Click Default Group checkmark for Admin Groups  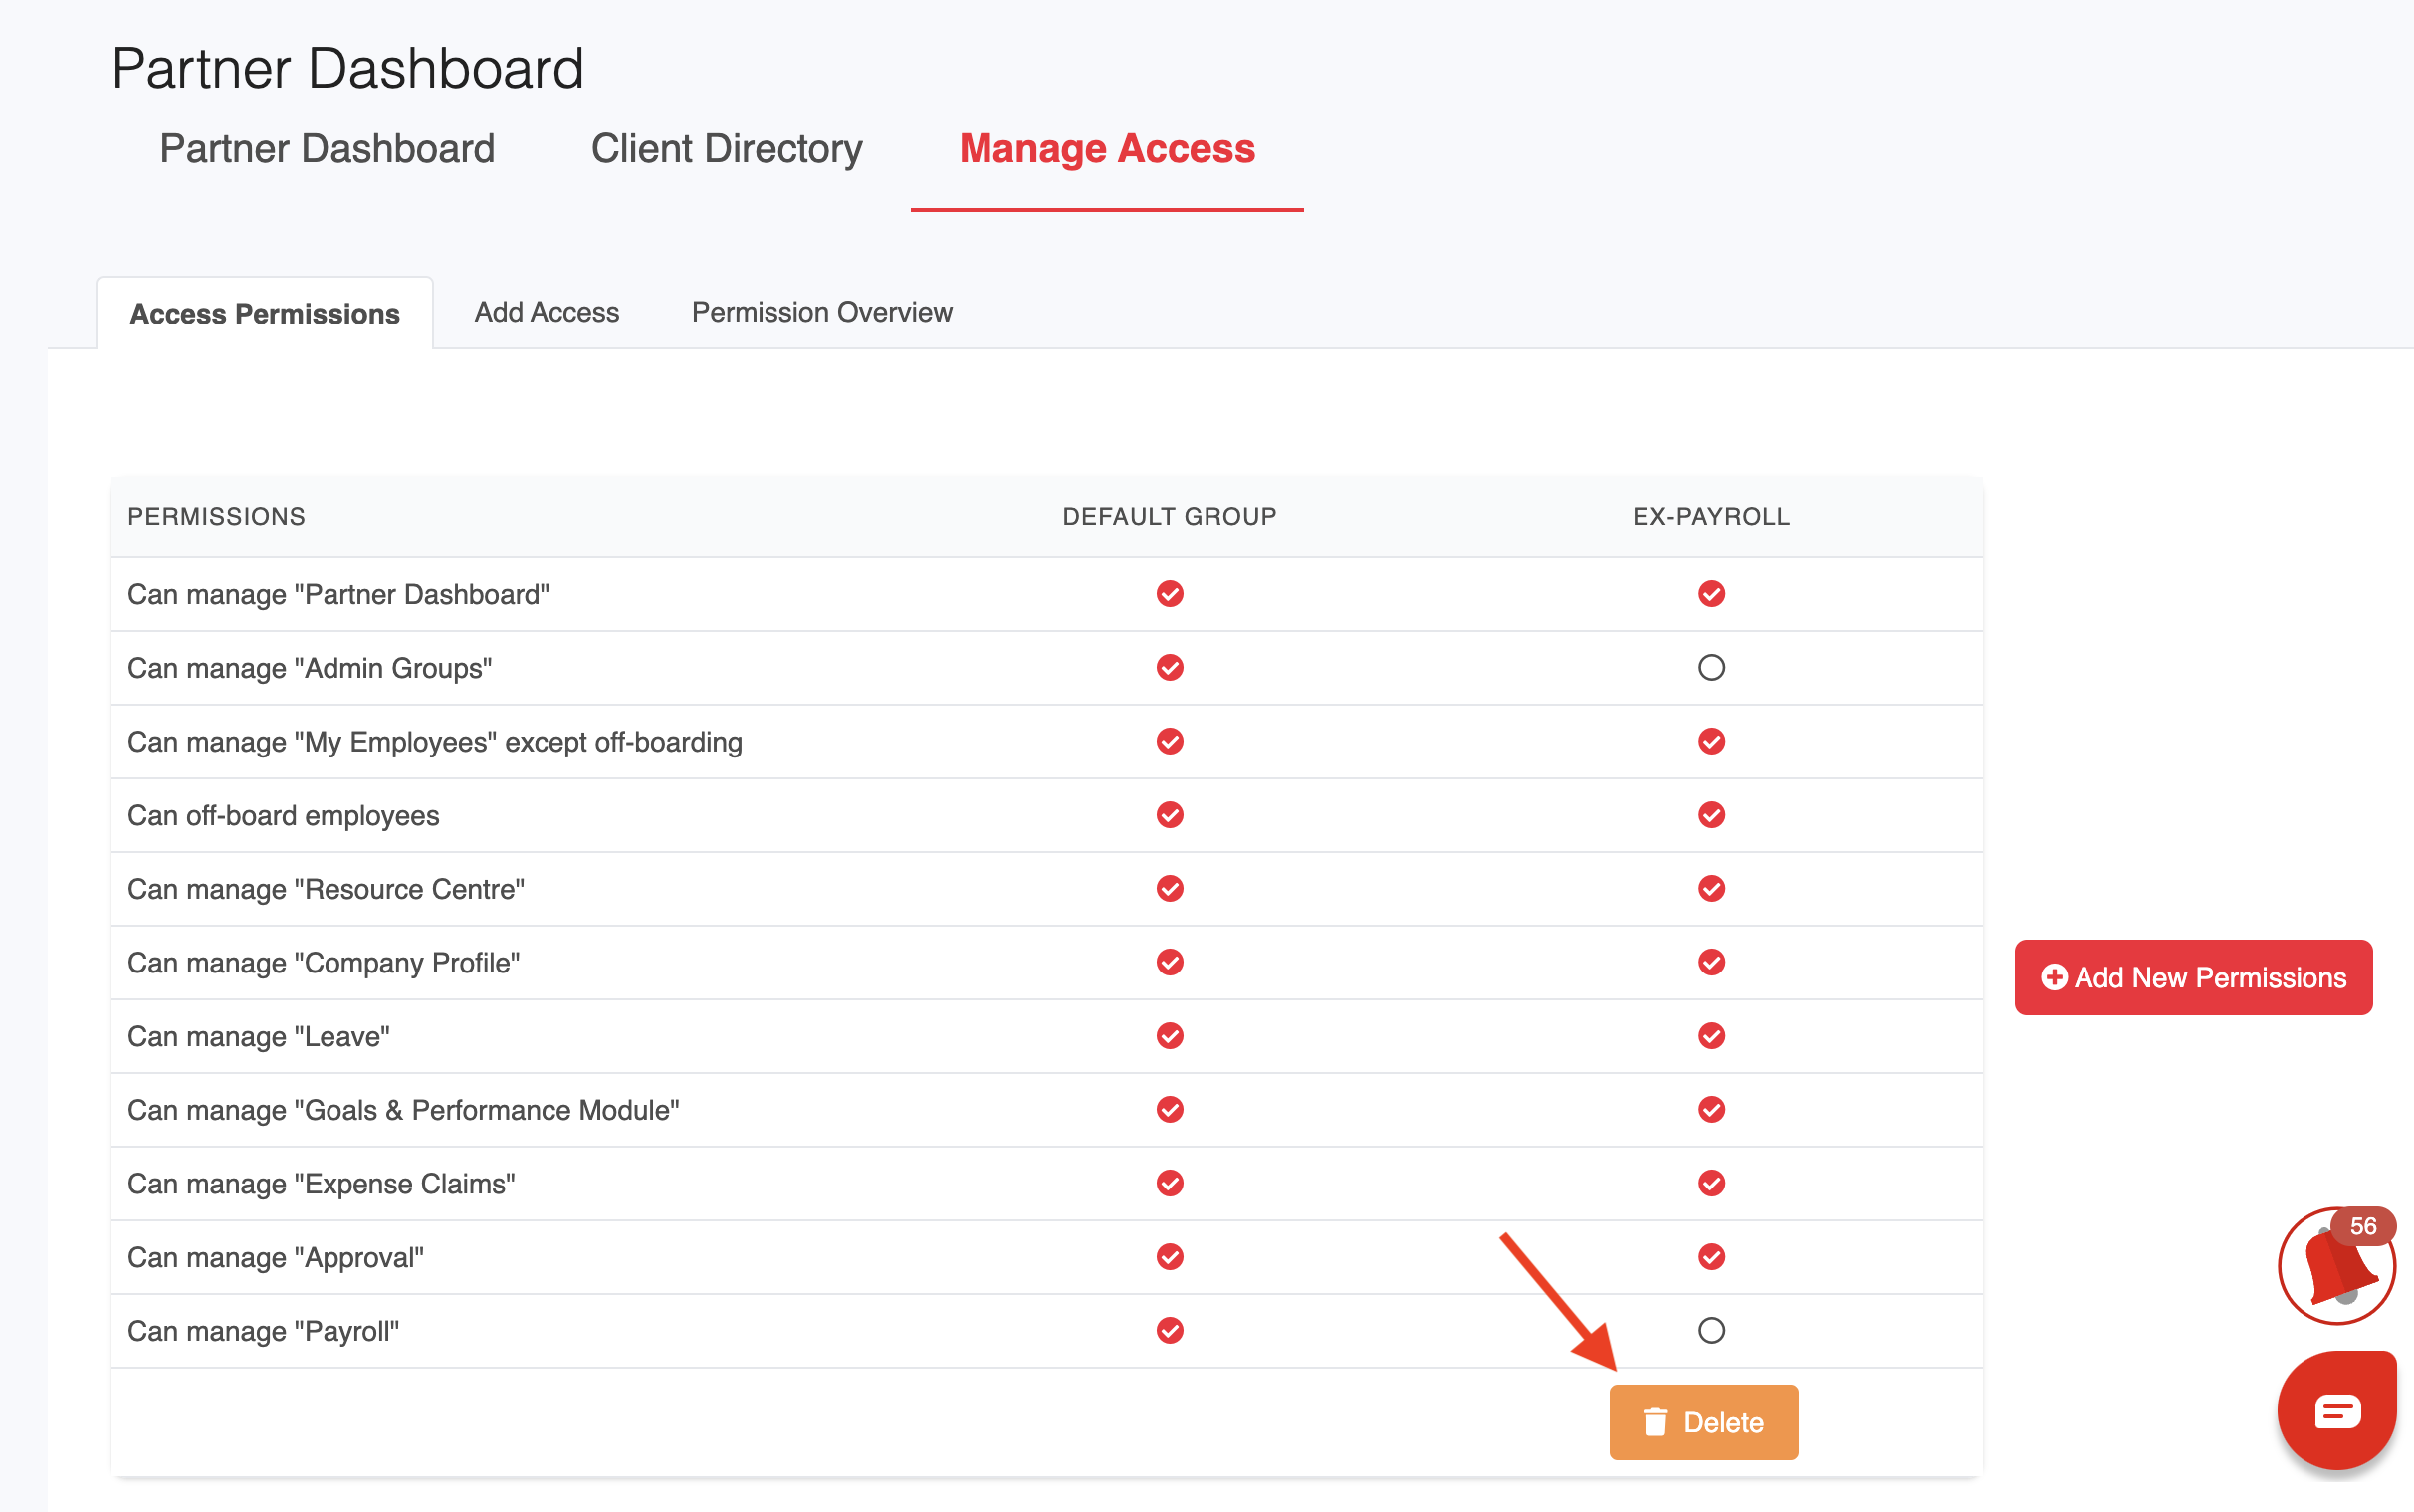coord(1169,667)
